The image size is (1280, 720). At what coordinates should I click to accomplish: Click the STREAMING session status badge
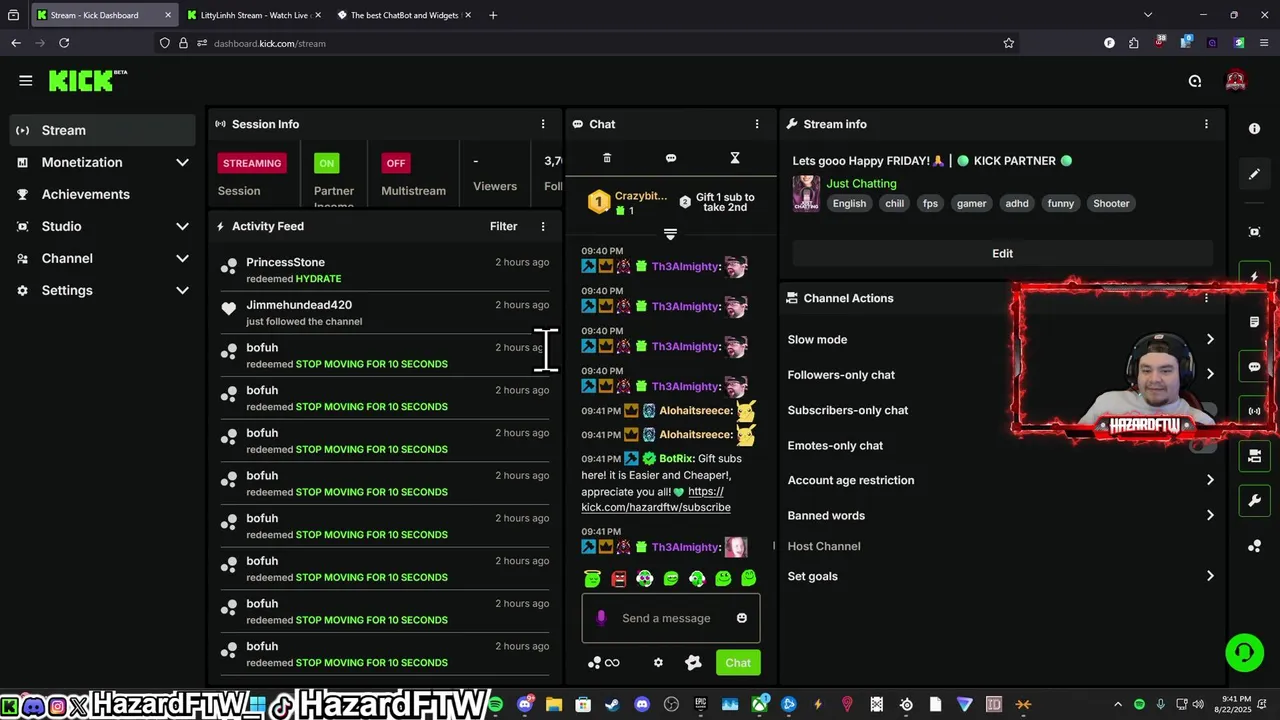[x=252, y=163]
